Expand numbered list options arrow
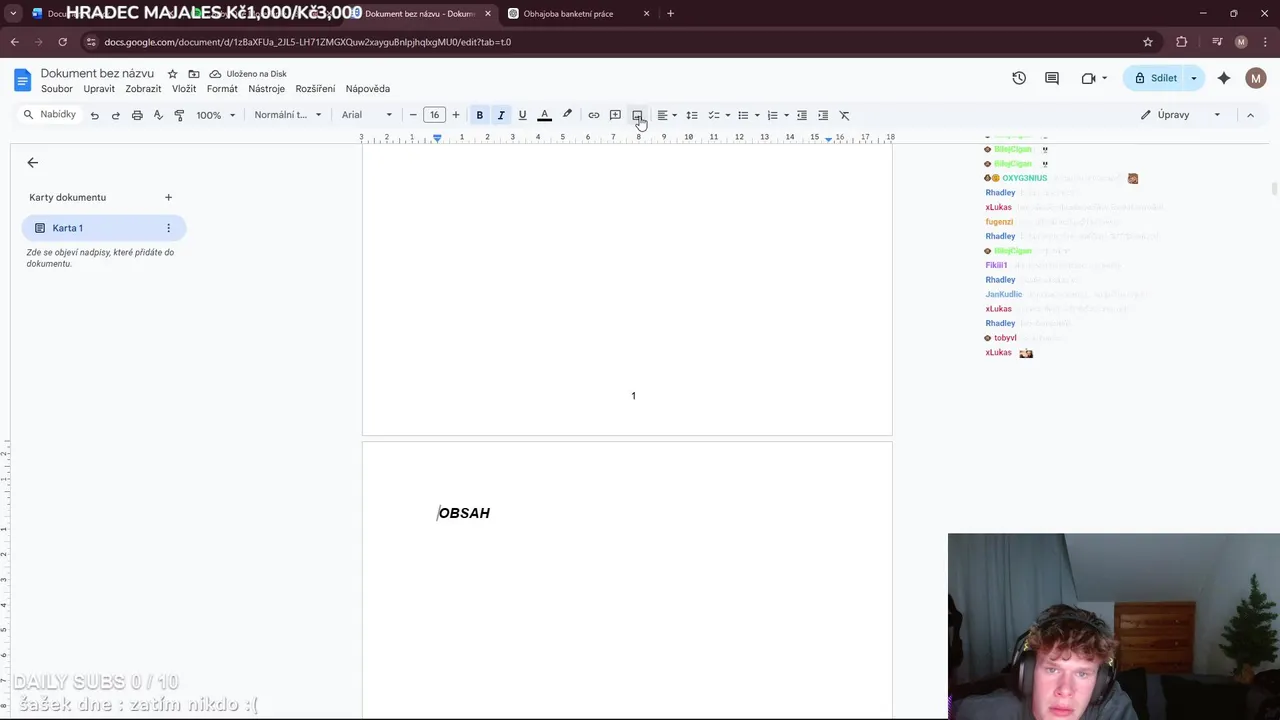This screenshot has width=1280, height=720. click(786, 115)
